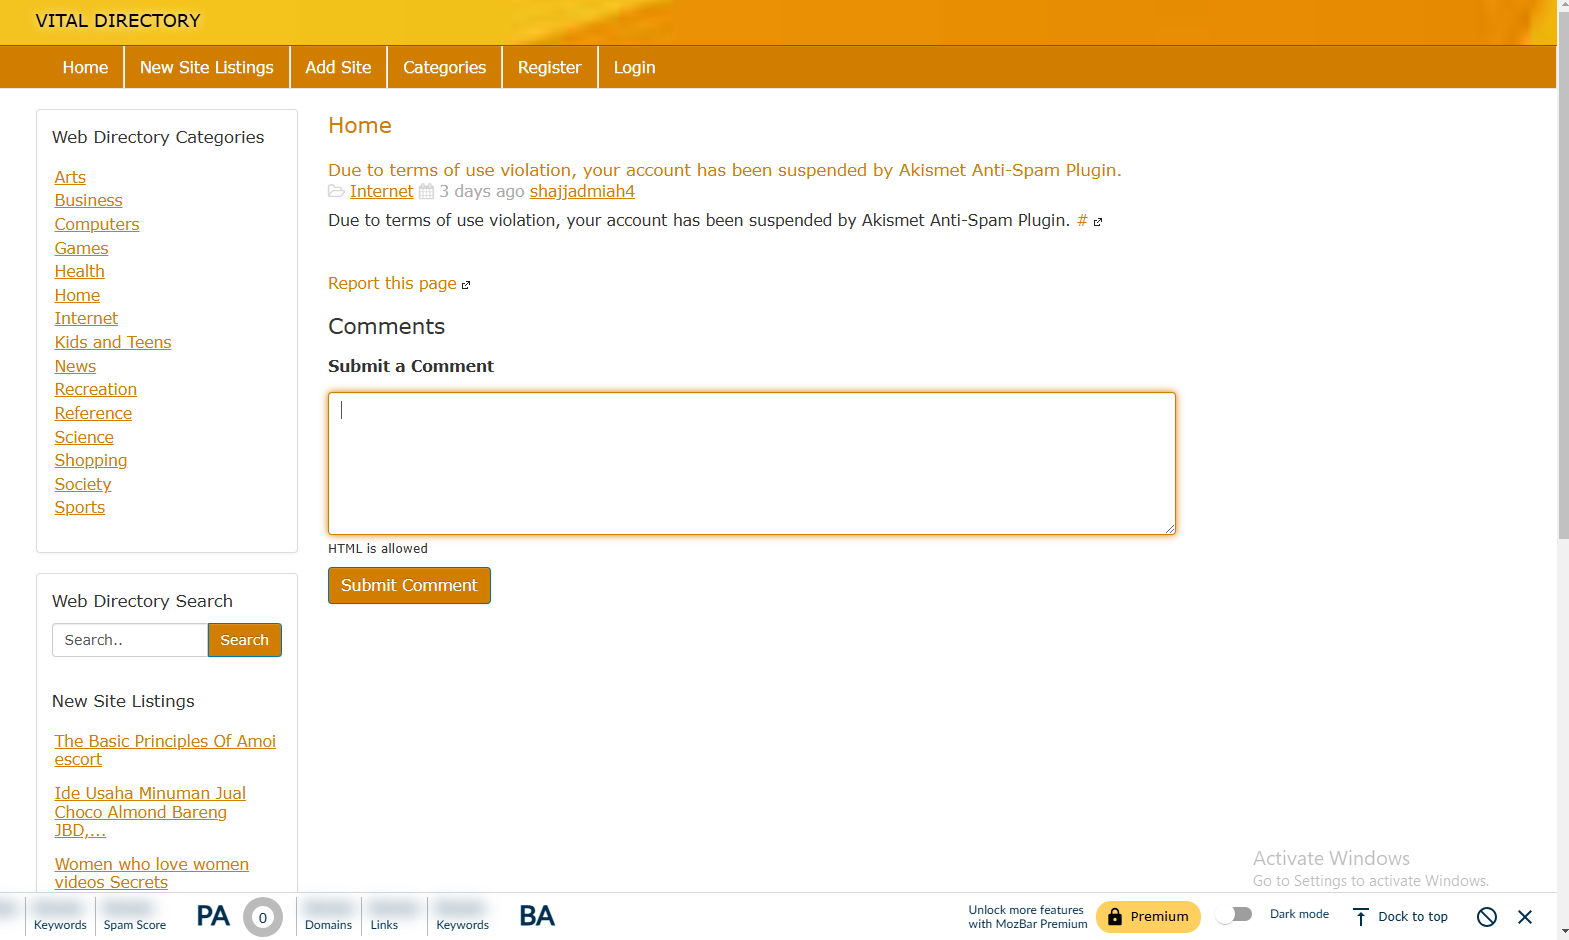Go to the Register page
Viewport: 1569px width, 940px height.
pyautogui.click(x=549, y=67)
